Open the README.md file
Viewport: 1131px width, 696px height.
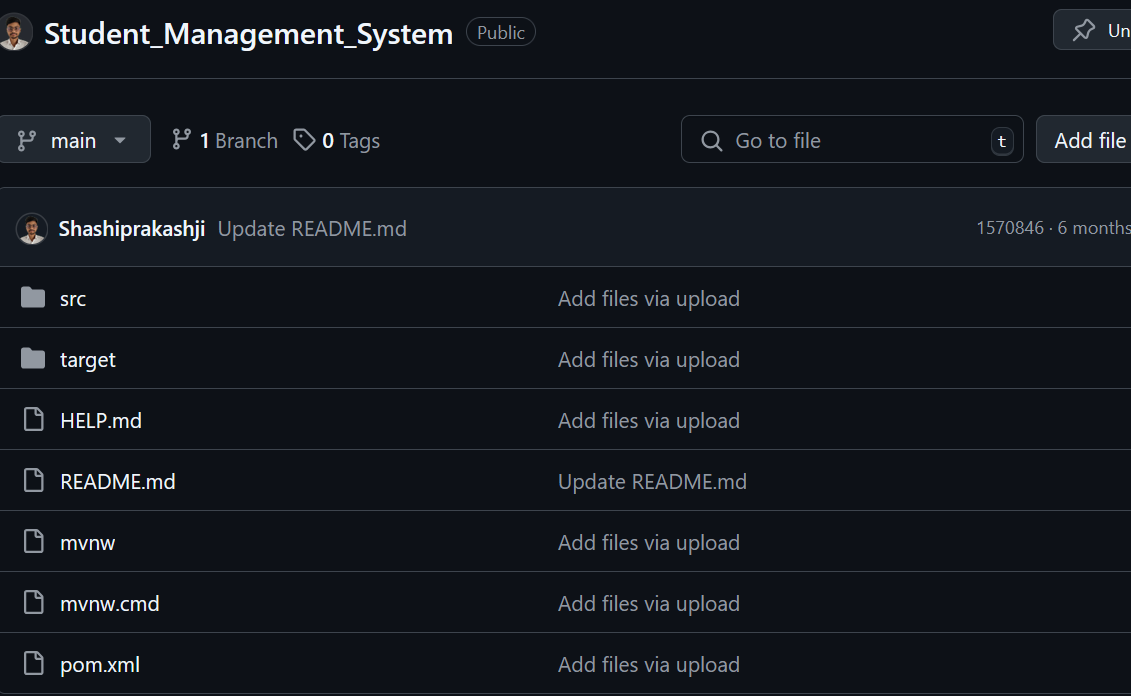(x=118, y=481)
